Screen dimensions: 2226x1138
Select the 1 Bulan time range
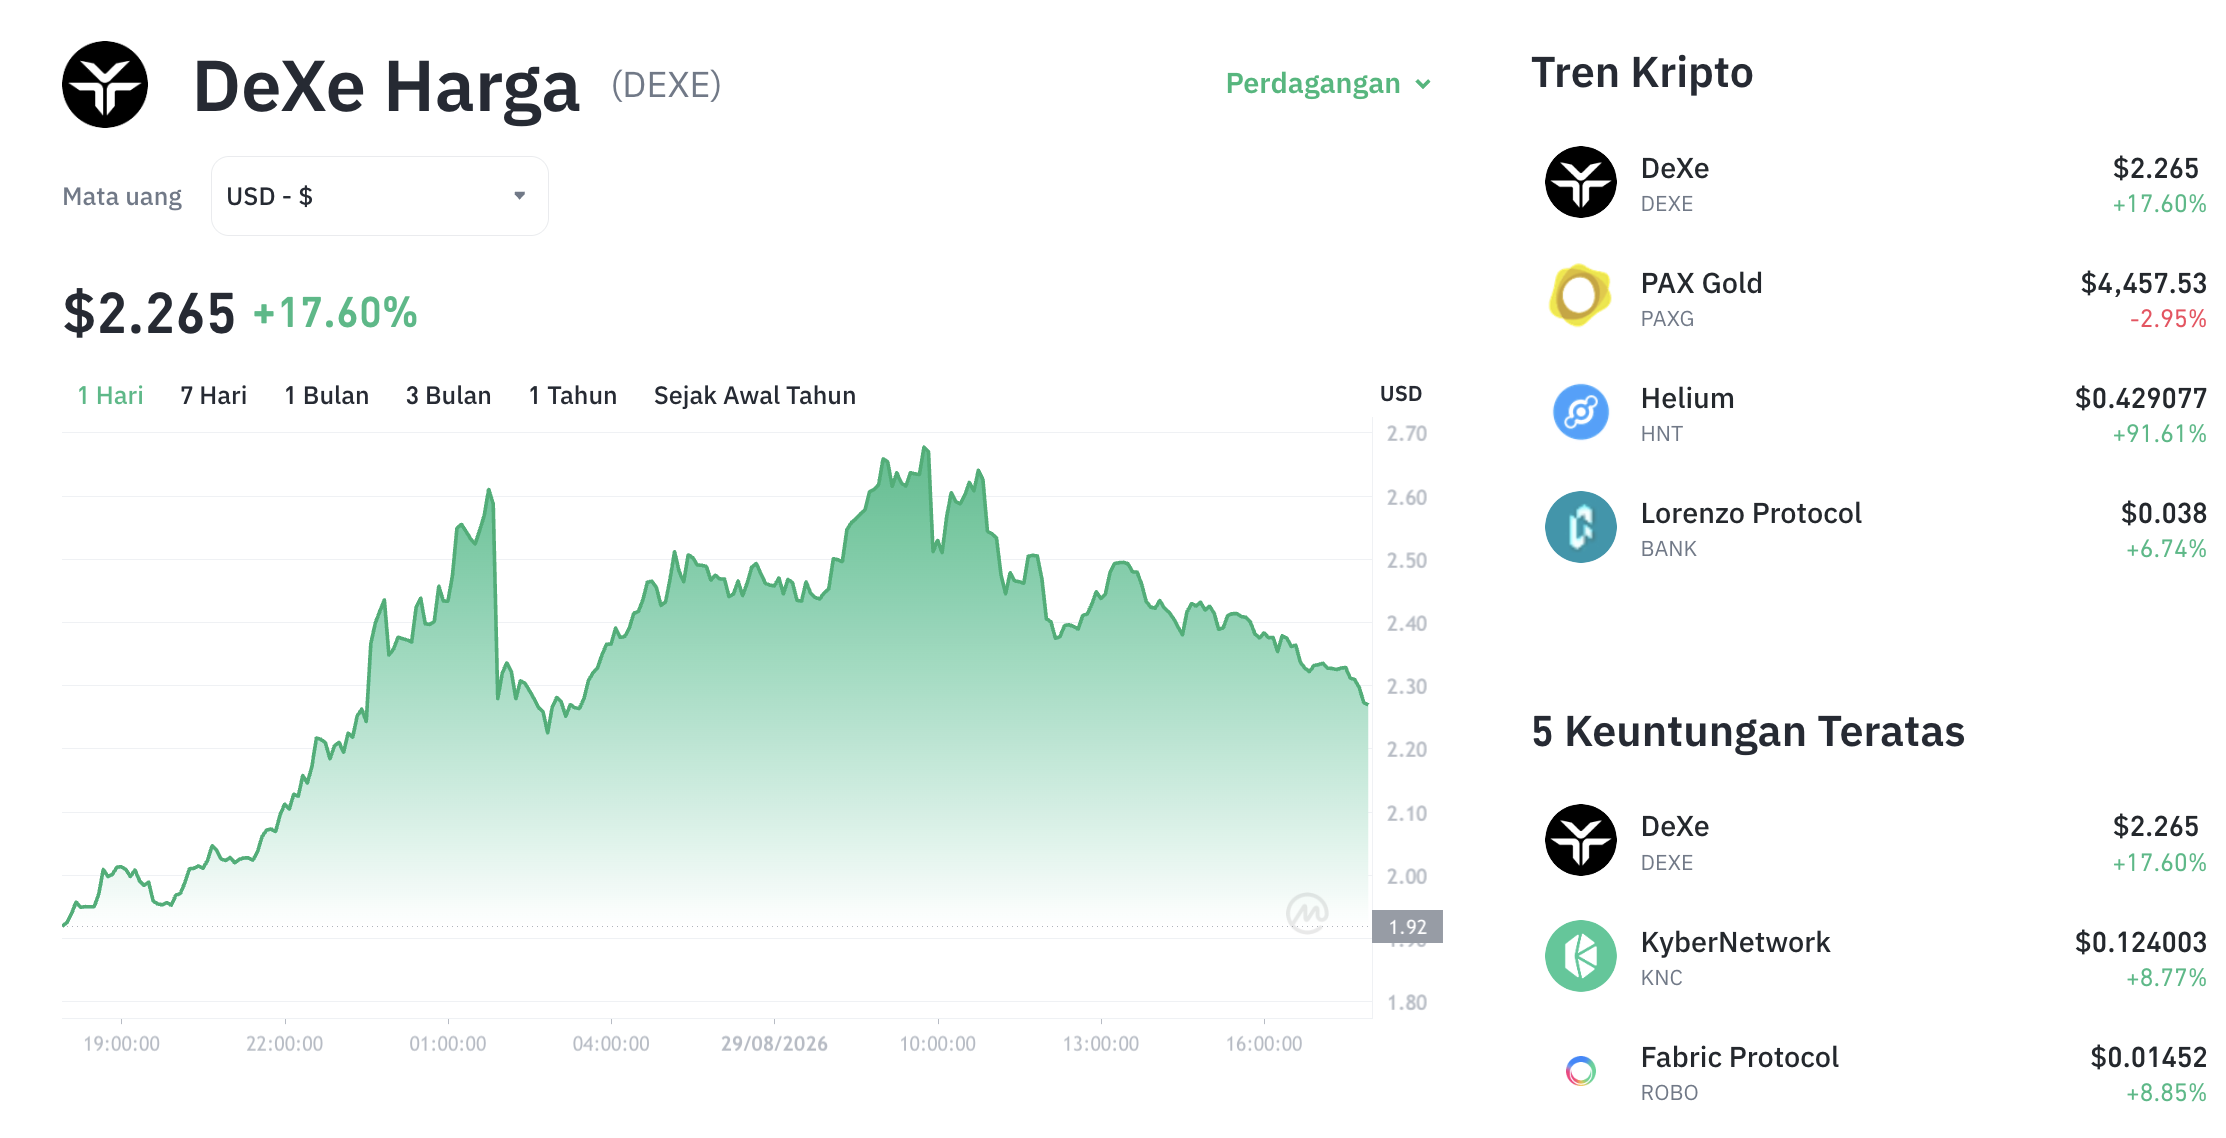(326, 396)
